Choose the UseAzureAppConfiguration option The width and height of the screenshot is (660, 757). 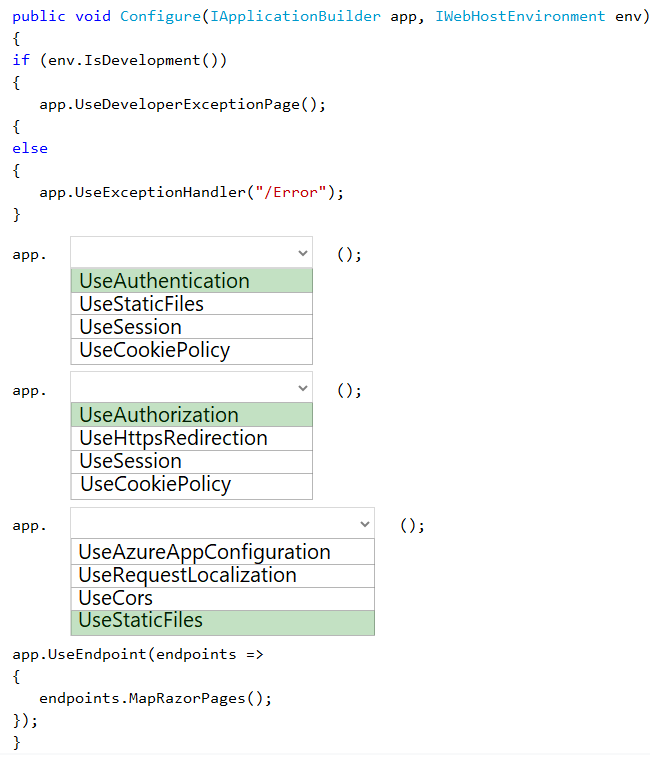[x=223, y=552]
